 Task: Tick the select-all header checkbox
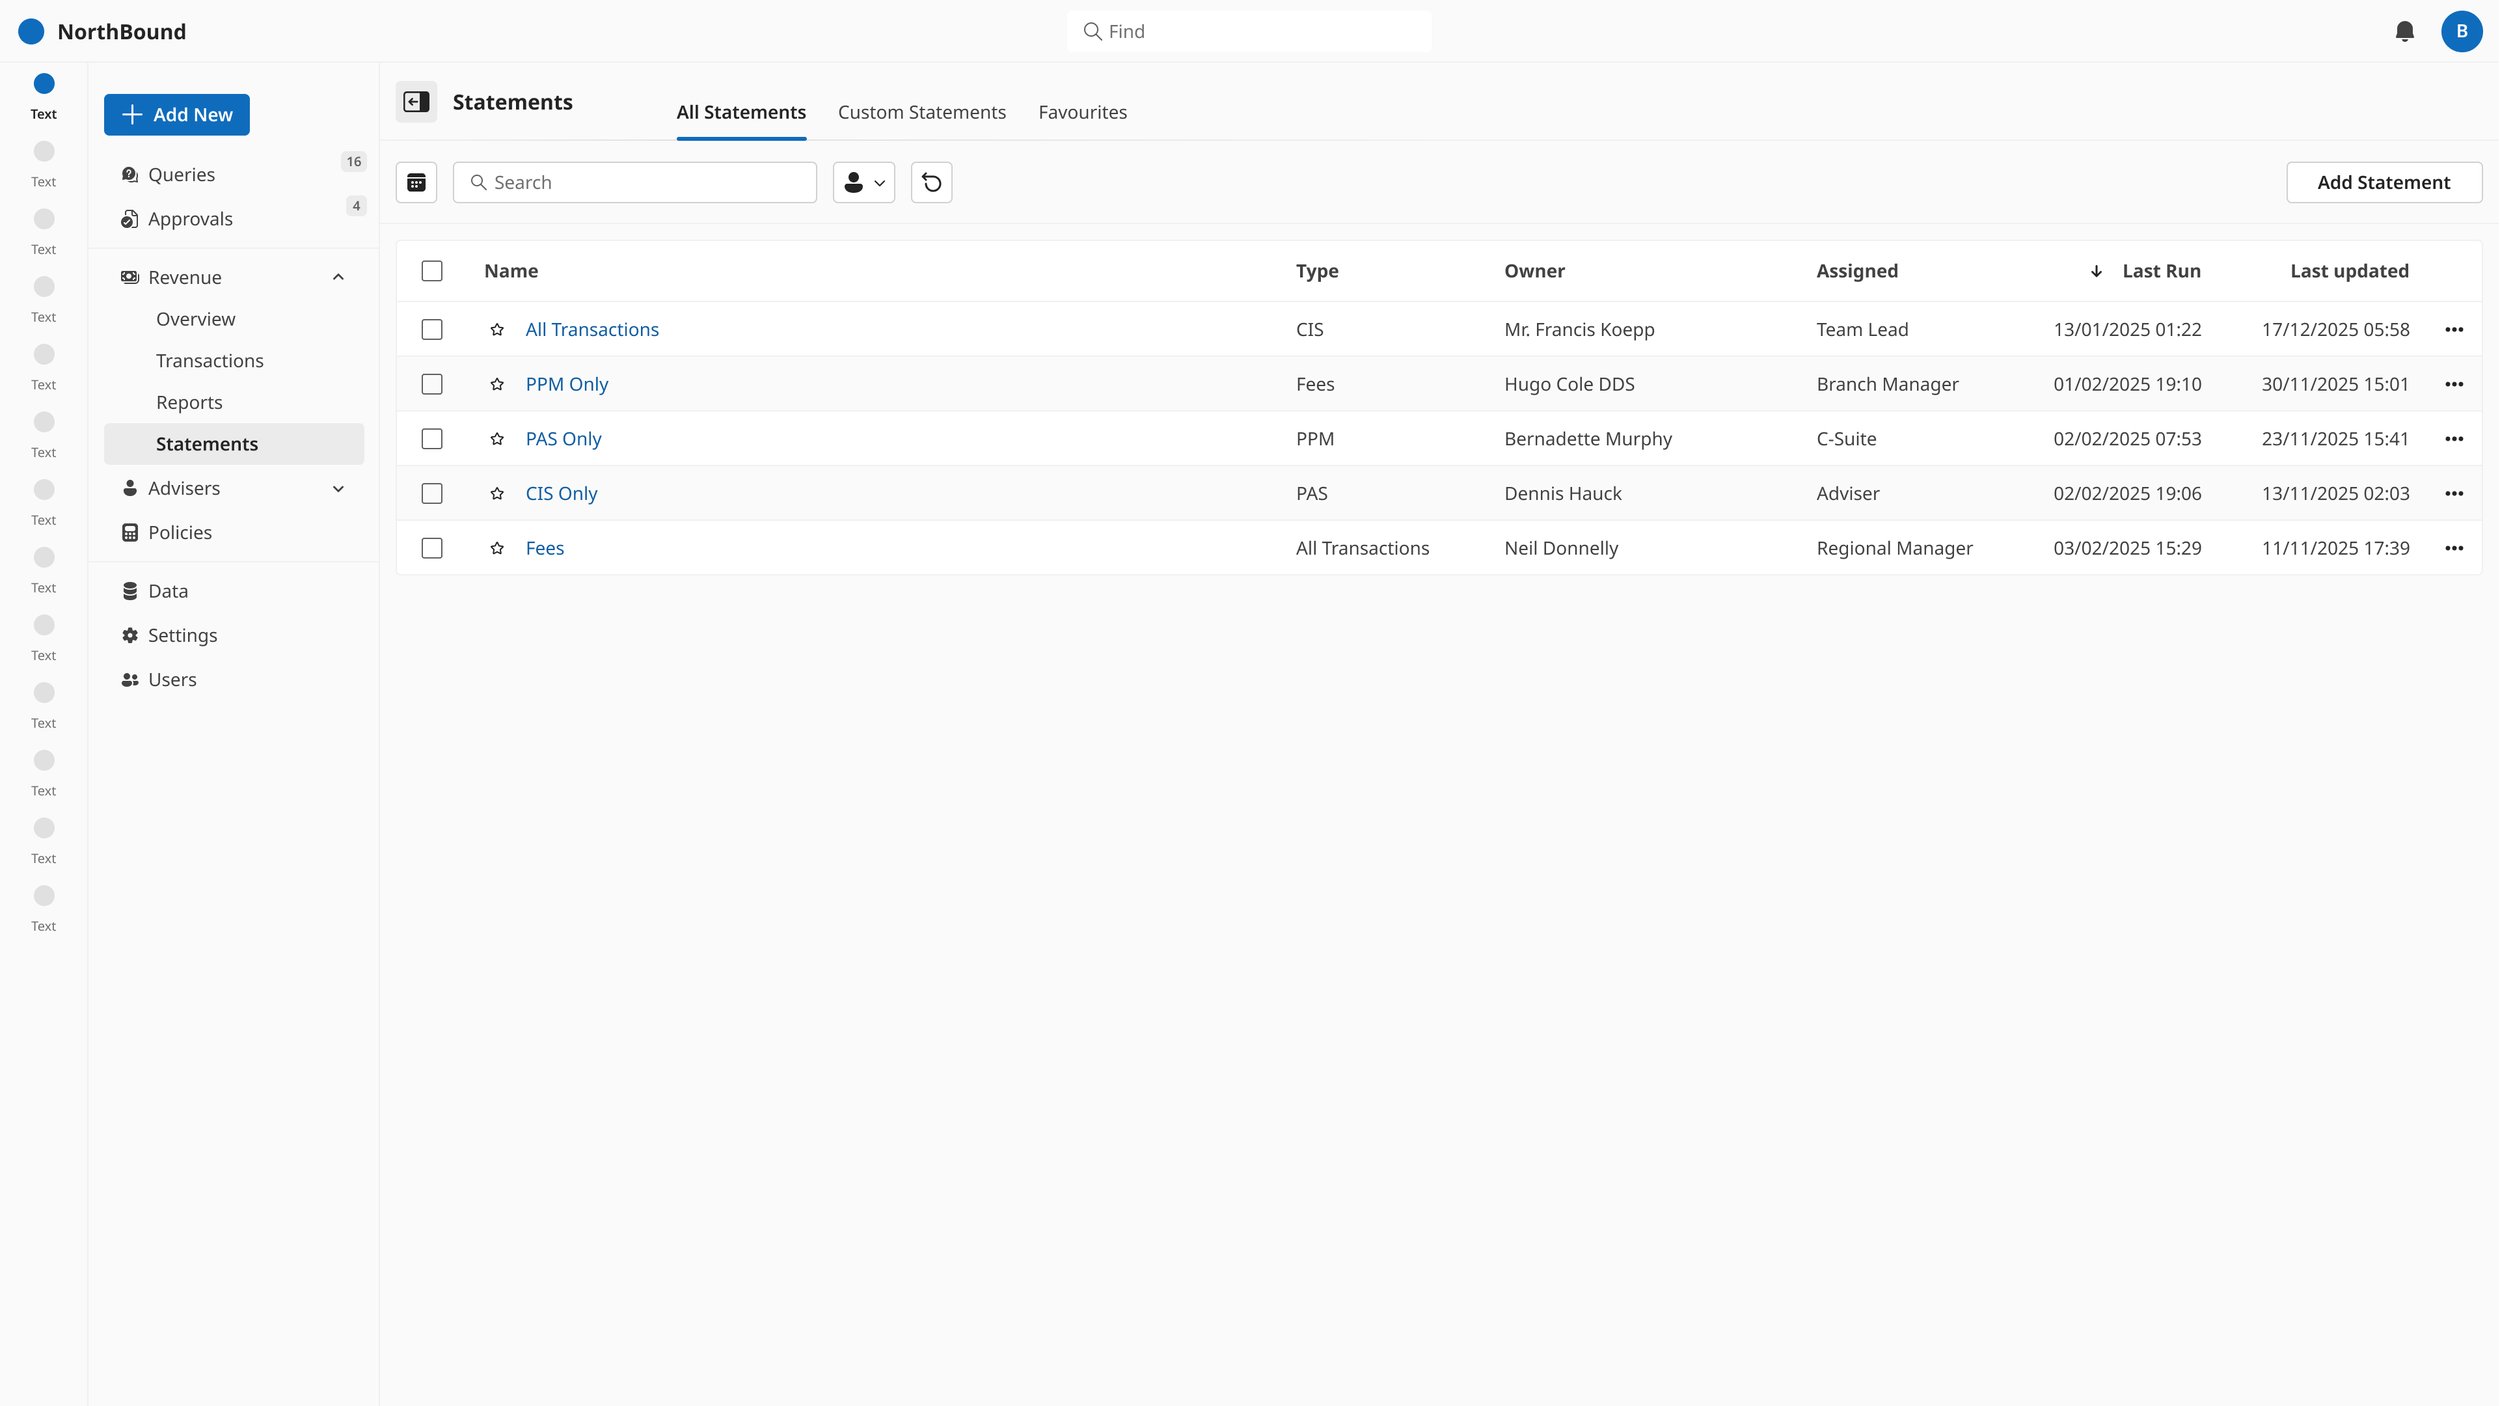coord(432,271)
